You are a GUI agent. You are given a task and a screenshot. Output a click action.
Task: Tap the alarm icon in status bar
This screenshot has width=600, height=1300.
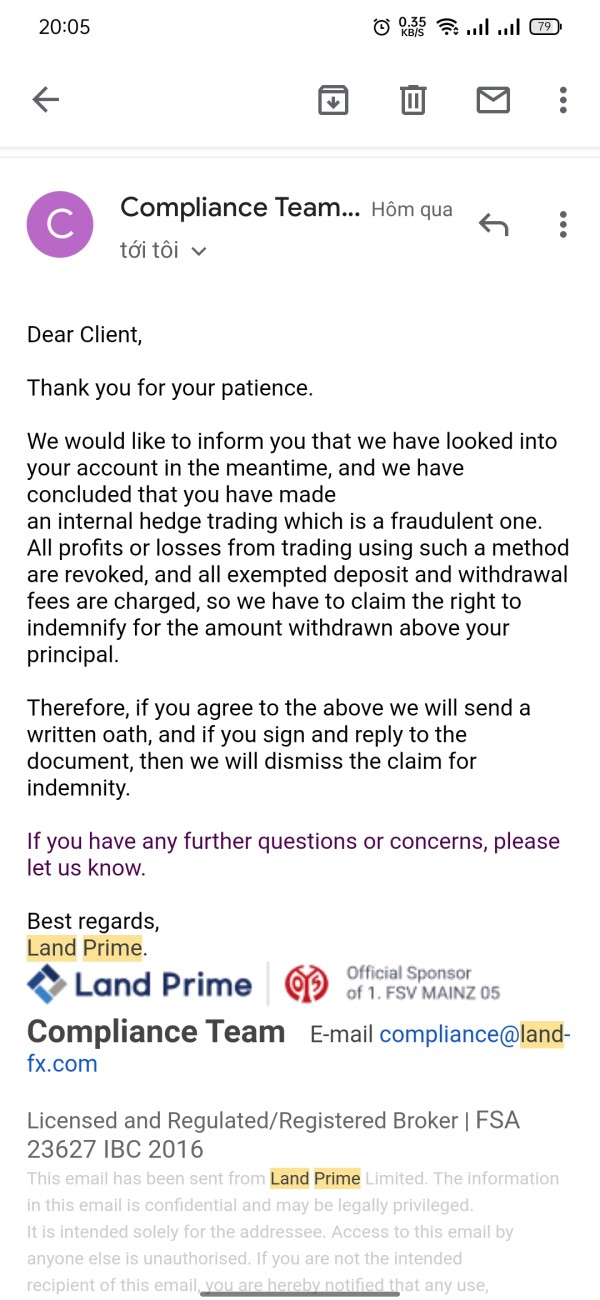click(x=381, y=27)
